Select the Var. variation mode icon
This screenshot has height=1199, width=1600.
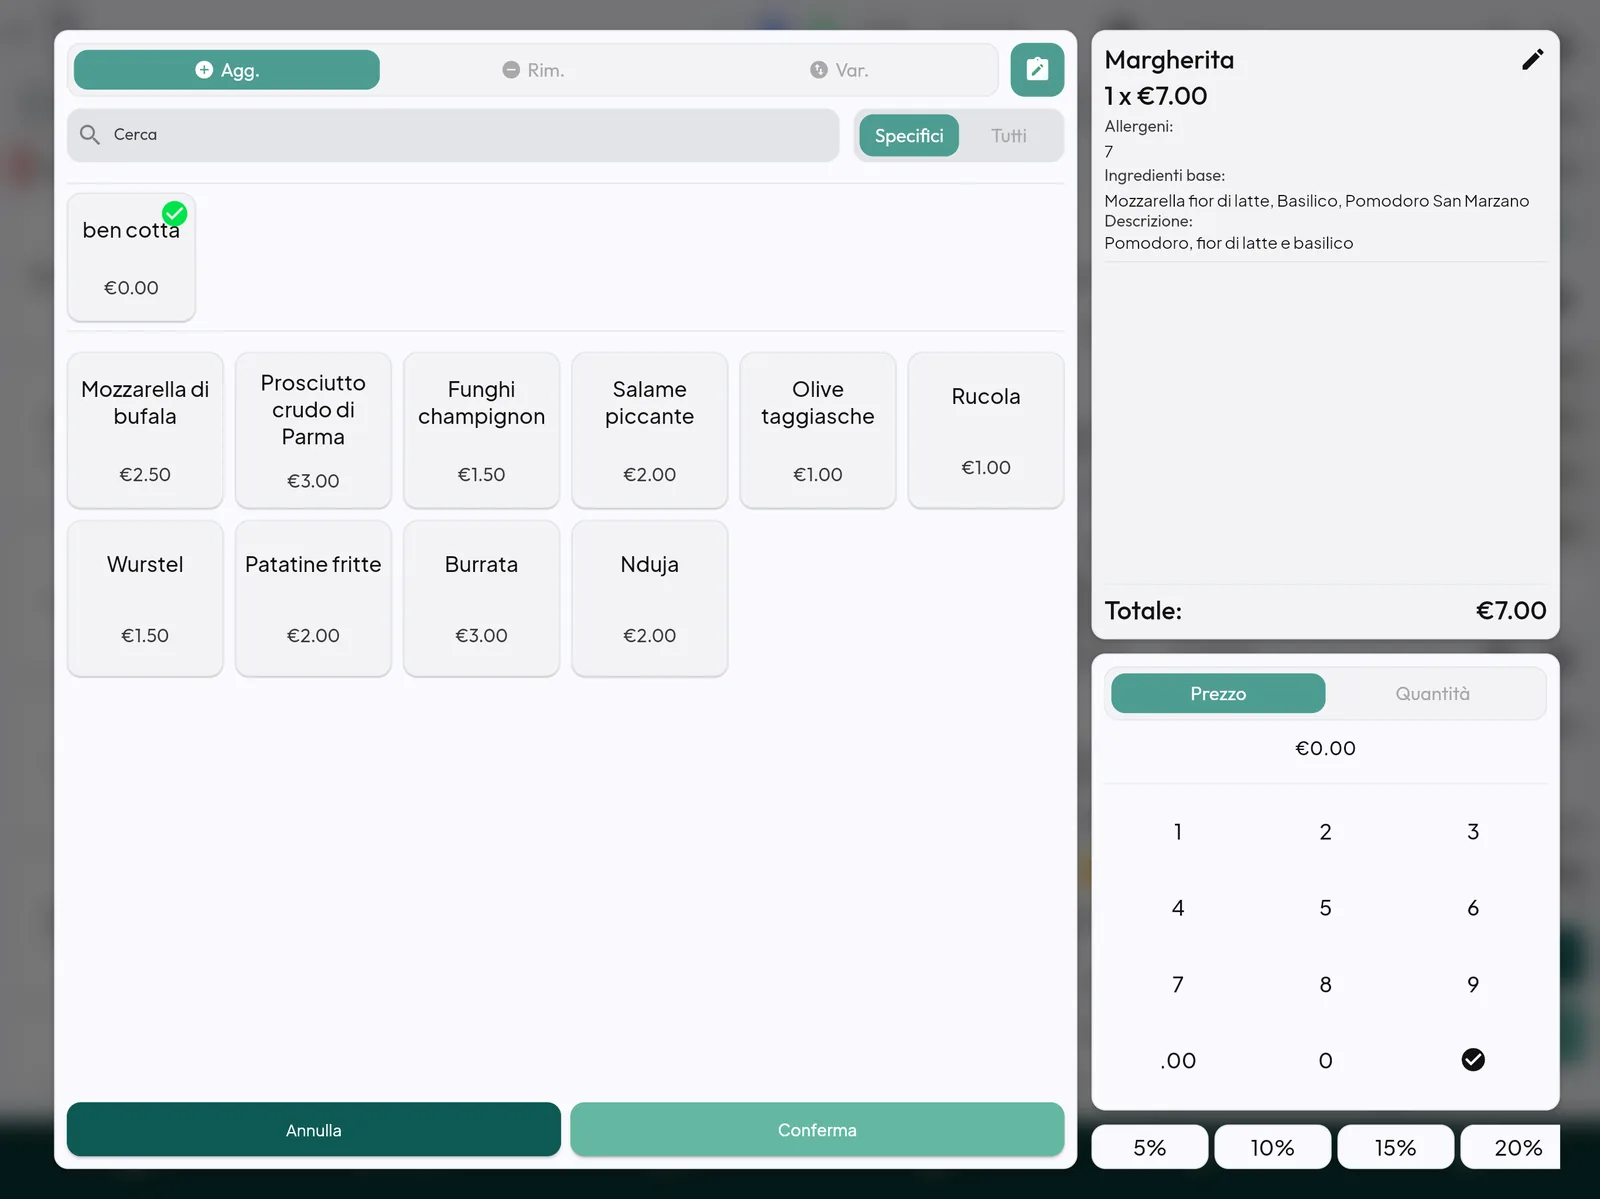[819, 70]
